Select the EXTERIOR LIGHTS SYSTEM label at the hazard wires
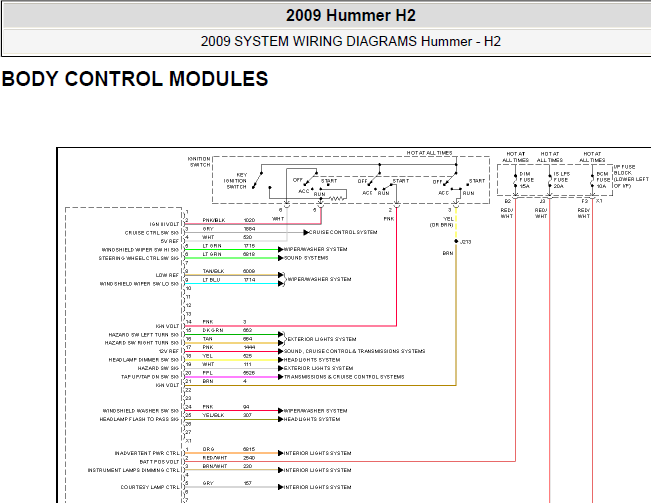 [322, 339]
